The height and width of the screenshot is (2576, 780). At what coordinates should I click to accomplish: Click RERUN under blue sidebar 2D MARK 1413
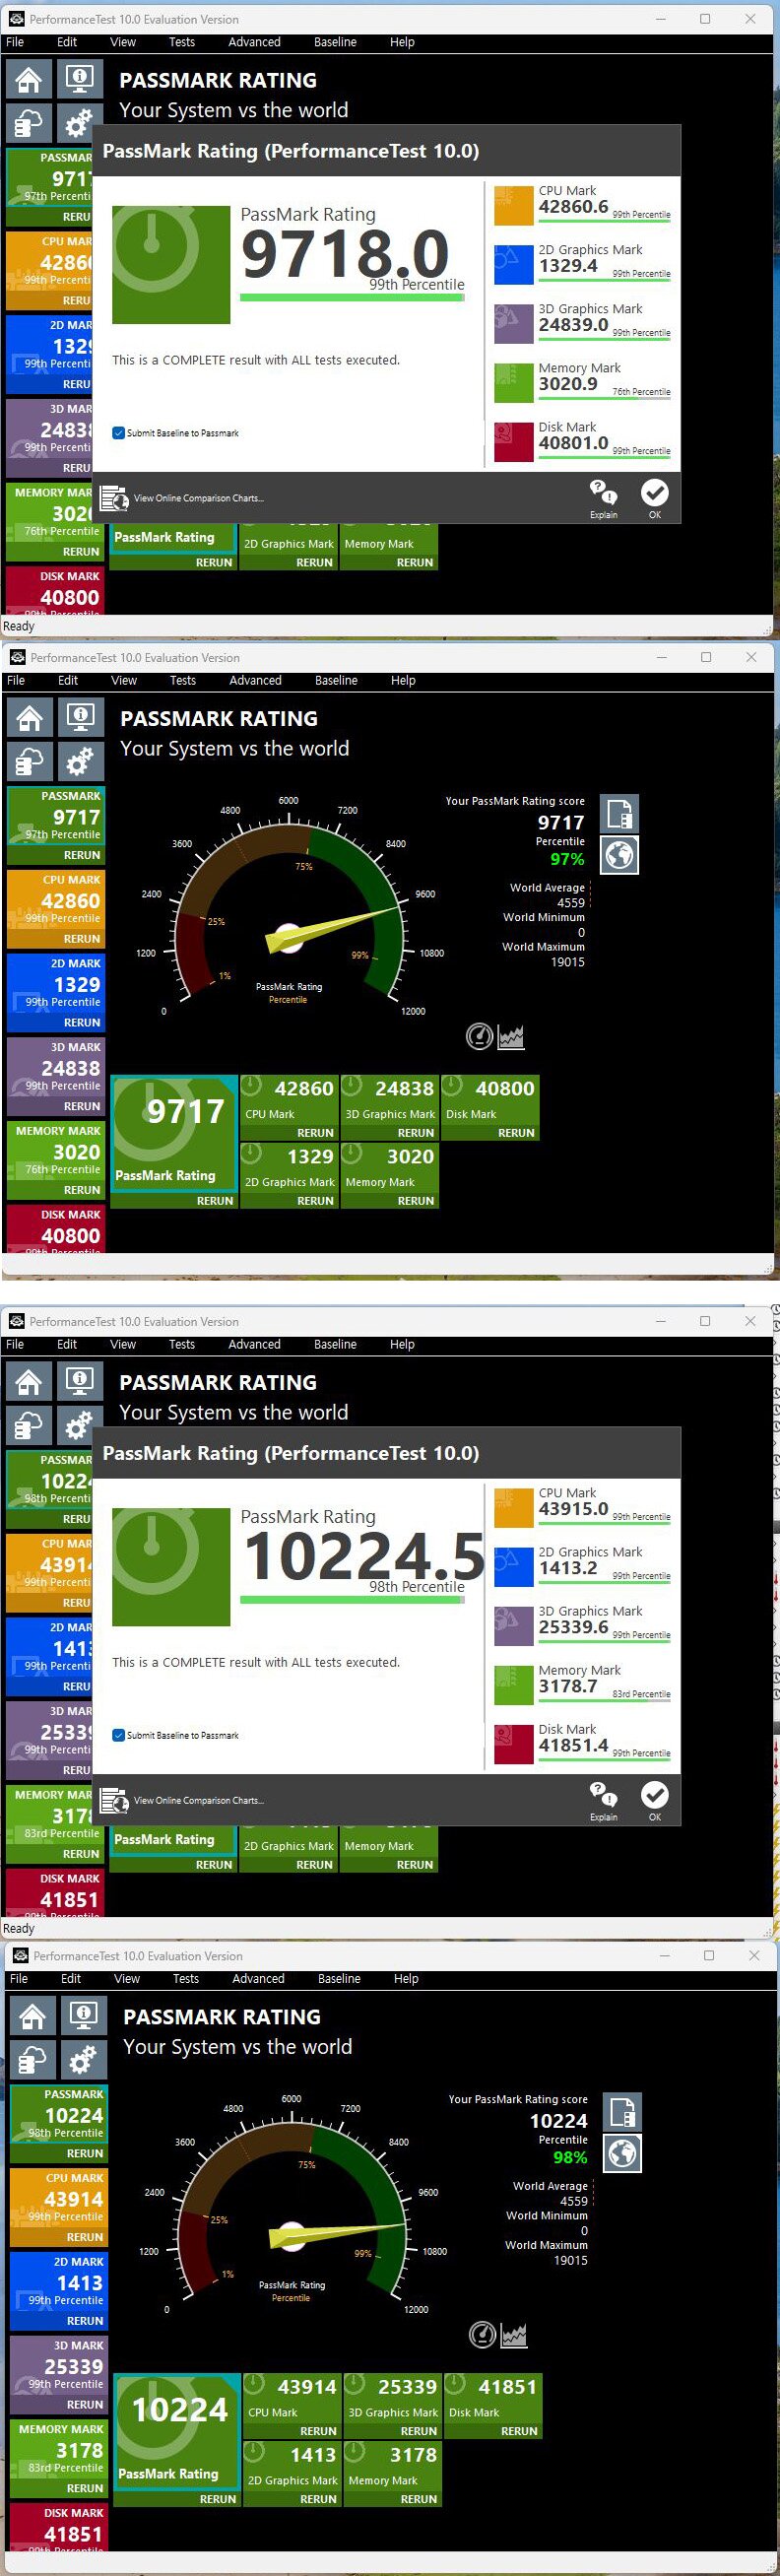pos(85,2321)
